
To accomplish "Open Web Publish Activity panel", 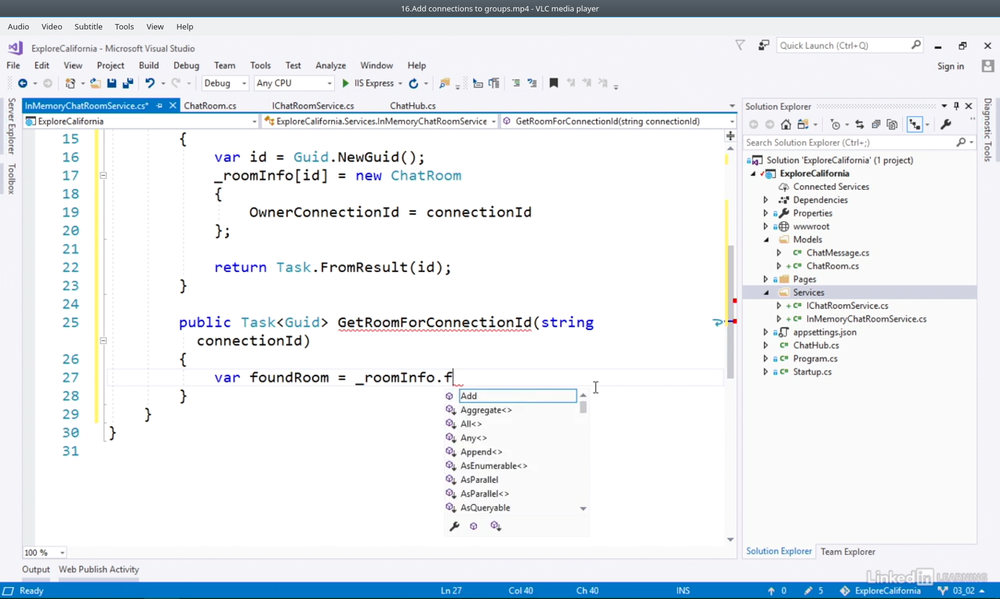I will [99, 570].
